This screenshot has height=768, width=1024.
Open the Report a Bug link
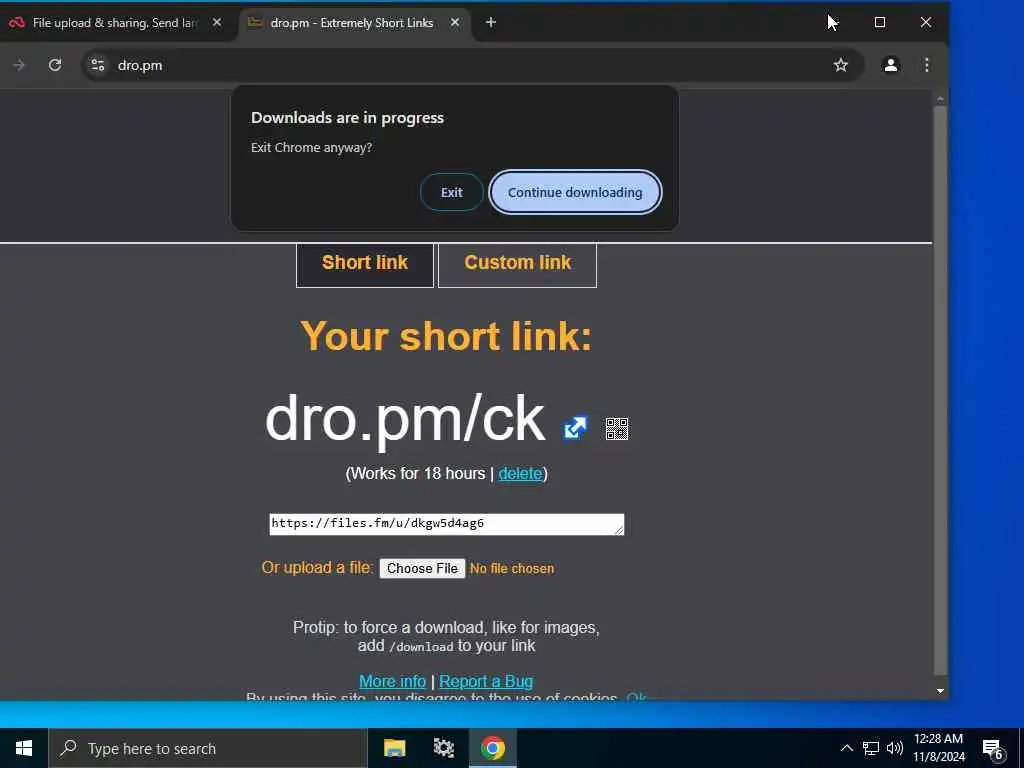(x=486, y=682)
